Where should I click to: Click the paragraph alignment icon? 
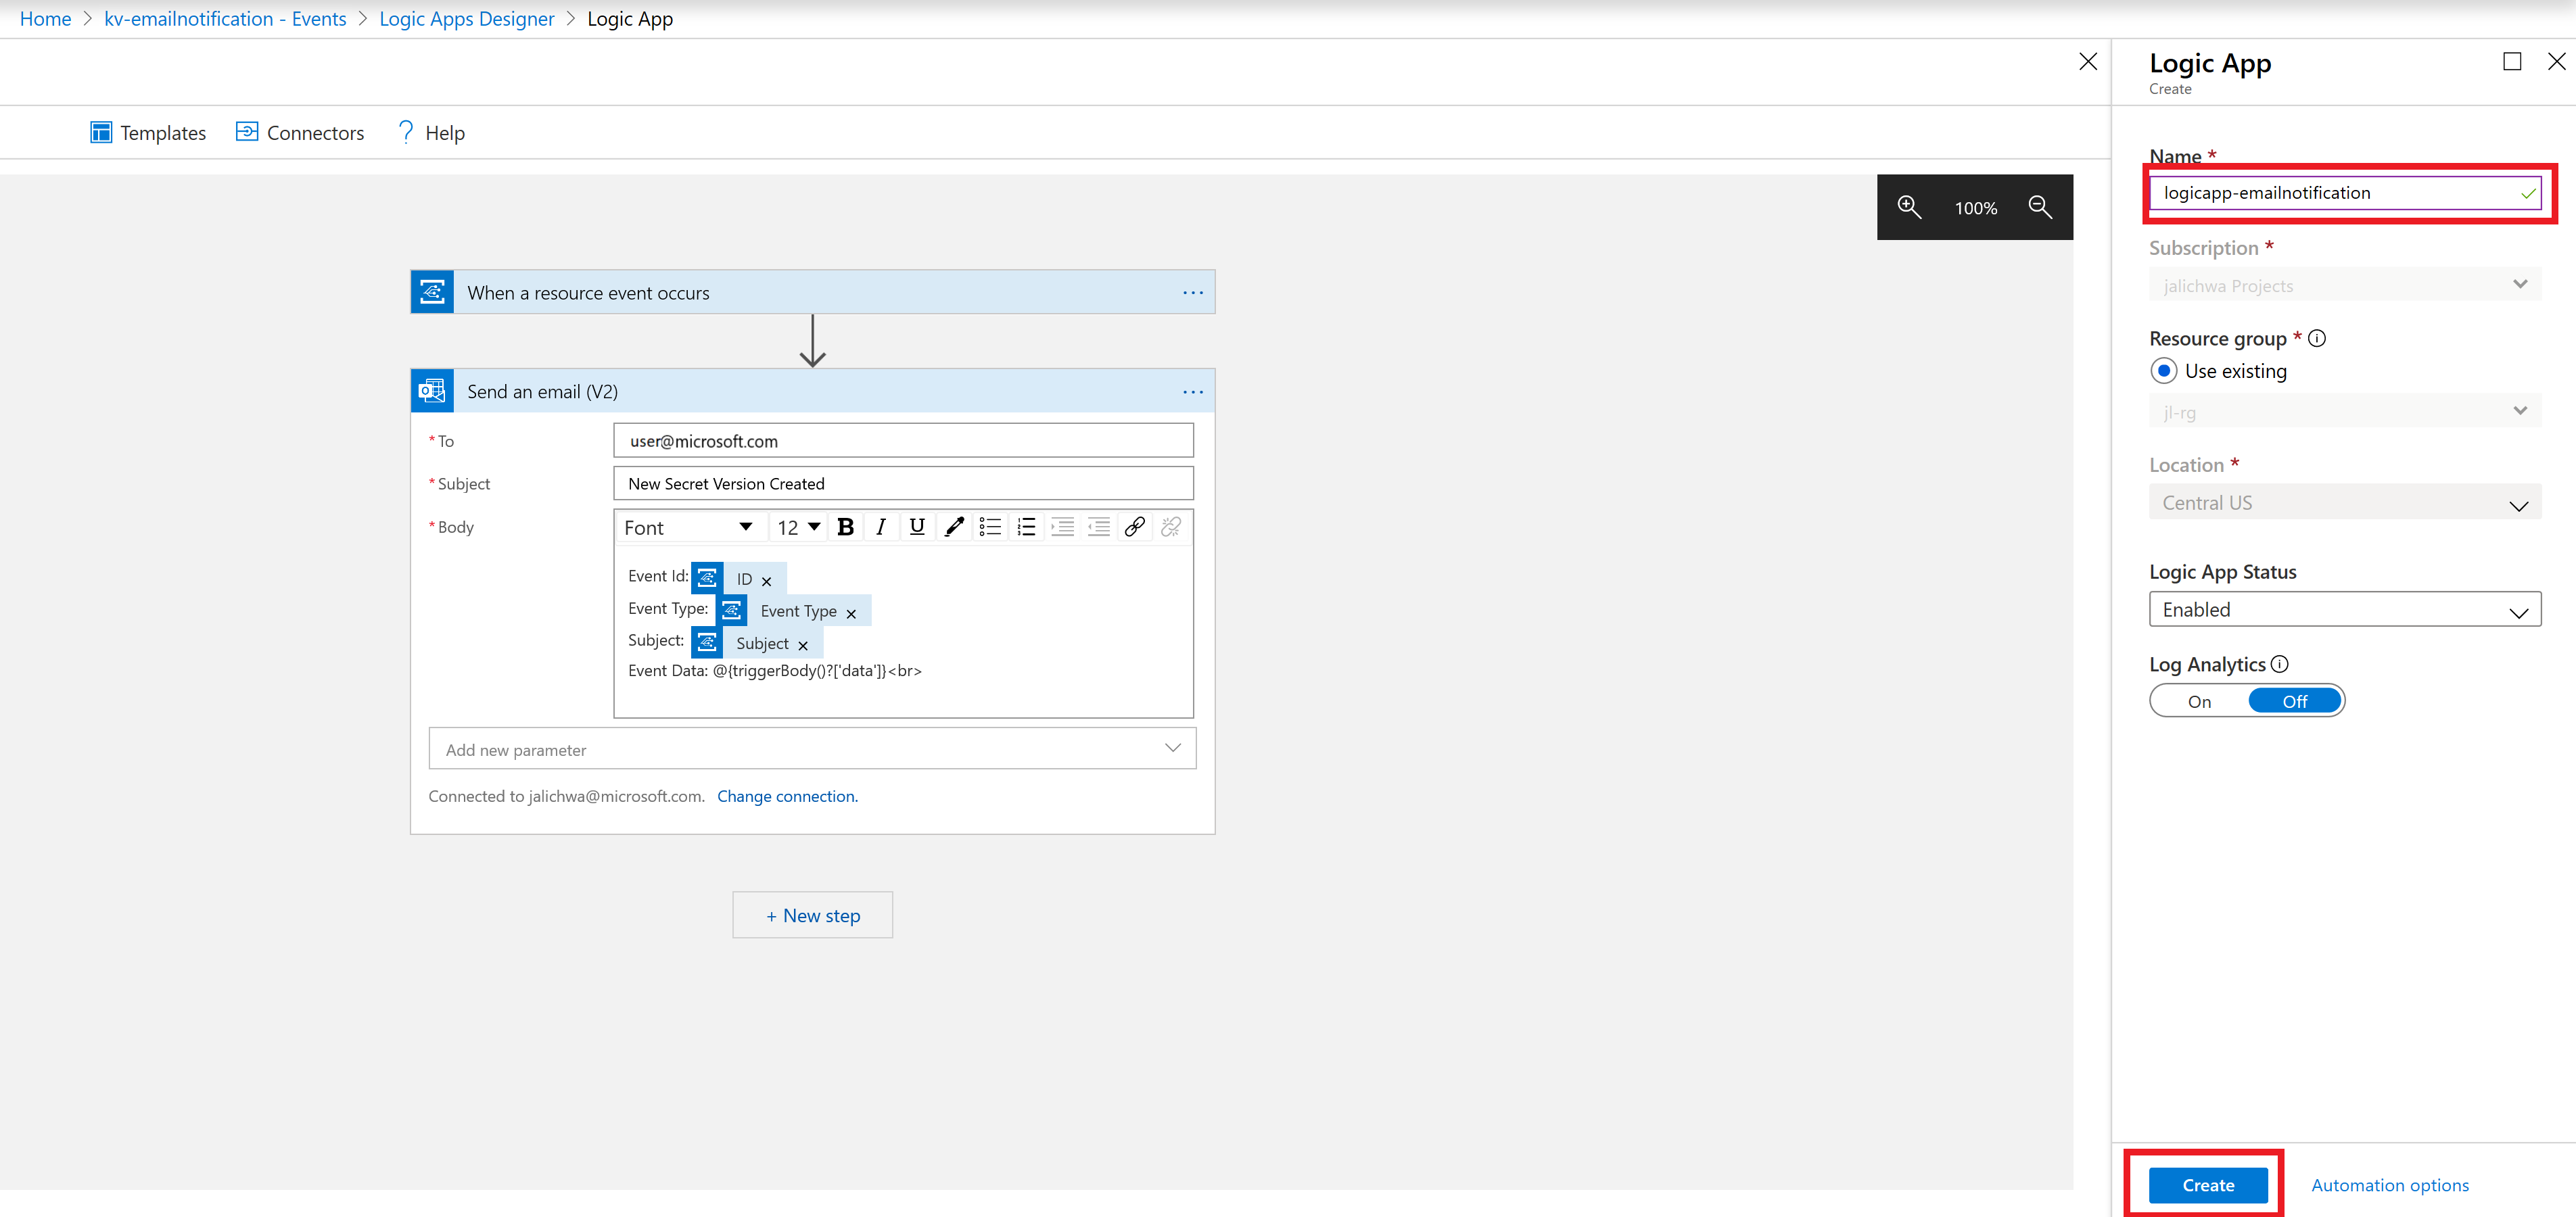[x=1063, y=527]
